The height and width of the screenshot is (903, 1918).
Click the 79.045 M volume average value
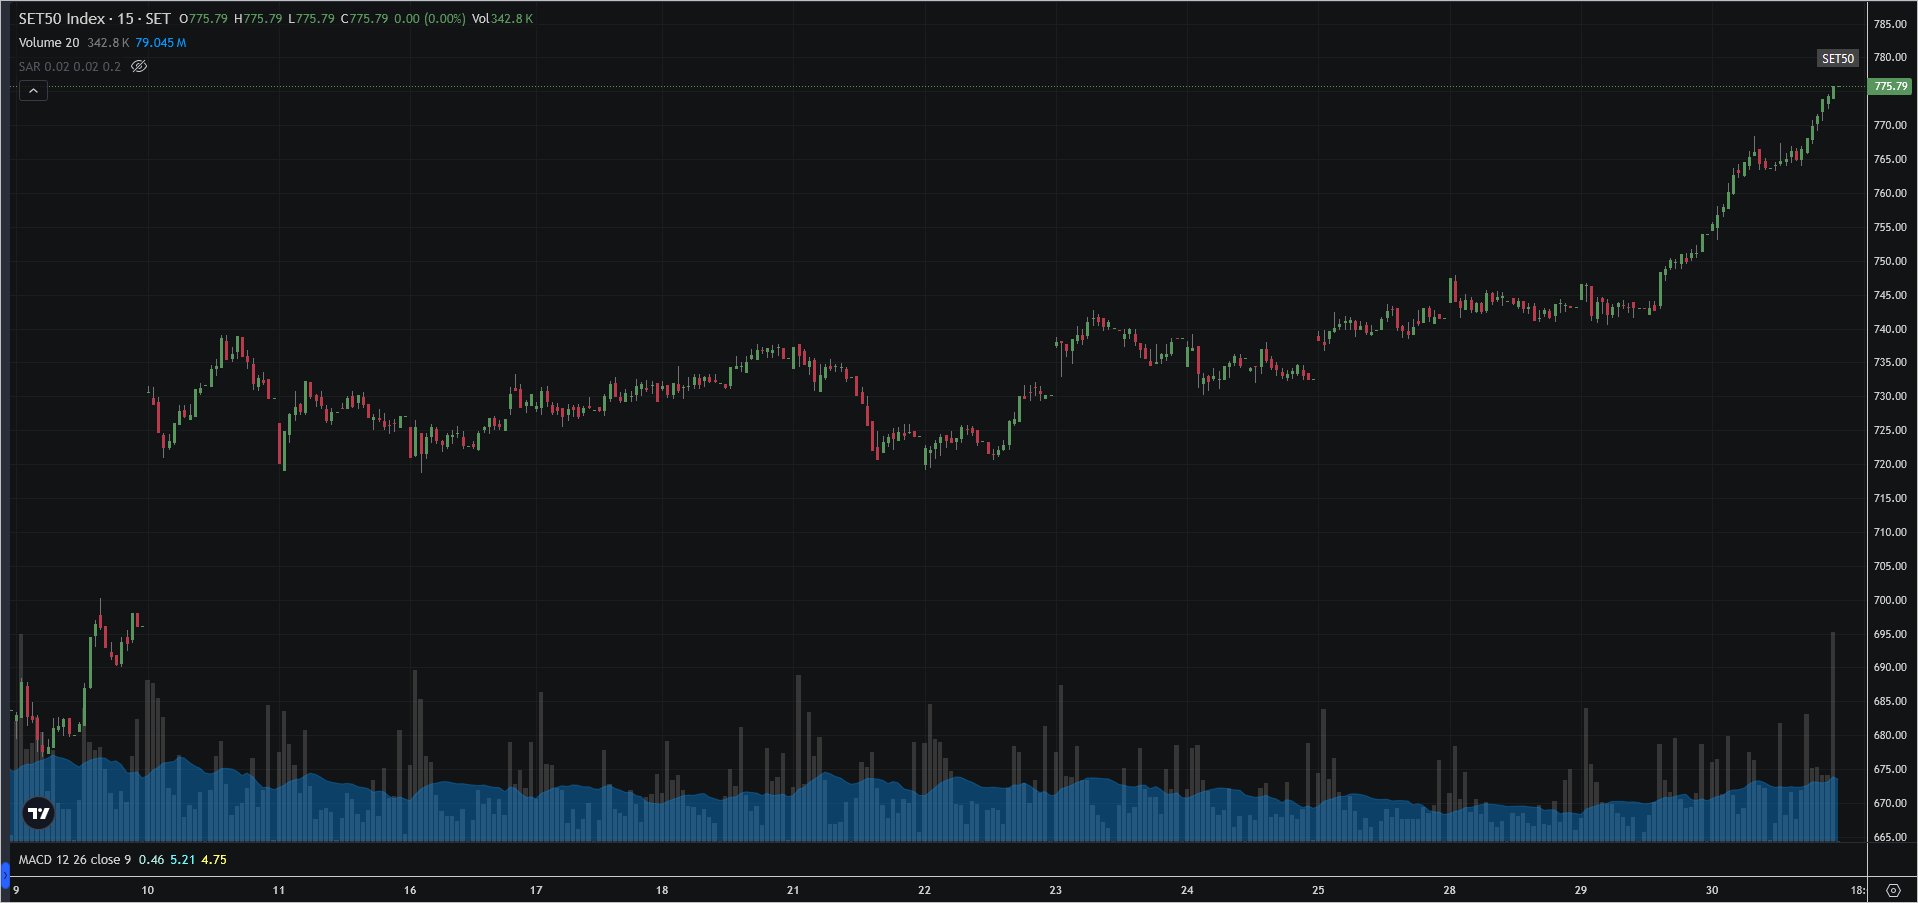click(161, 43)
